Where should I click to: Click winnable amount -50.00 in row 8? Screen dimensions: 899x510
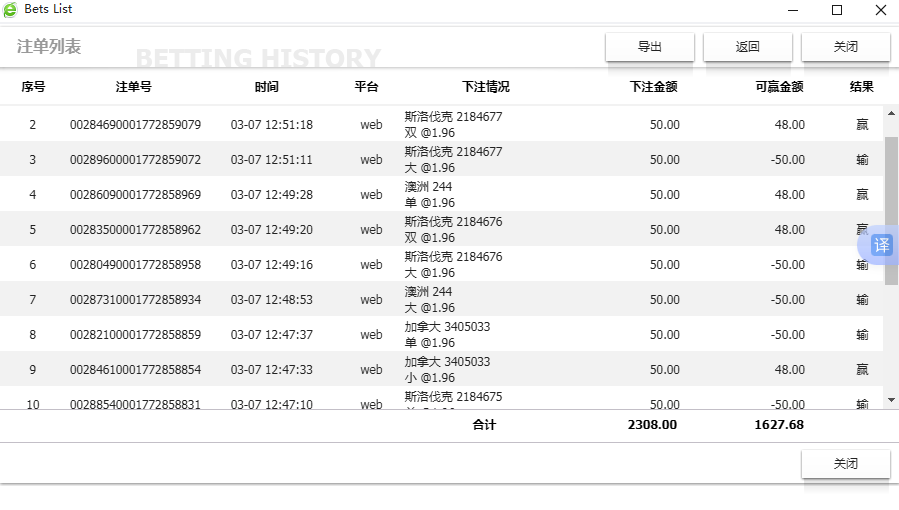point(788,334)
